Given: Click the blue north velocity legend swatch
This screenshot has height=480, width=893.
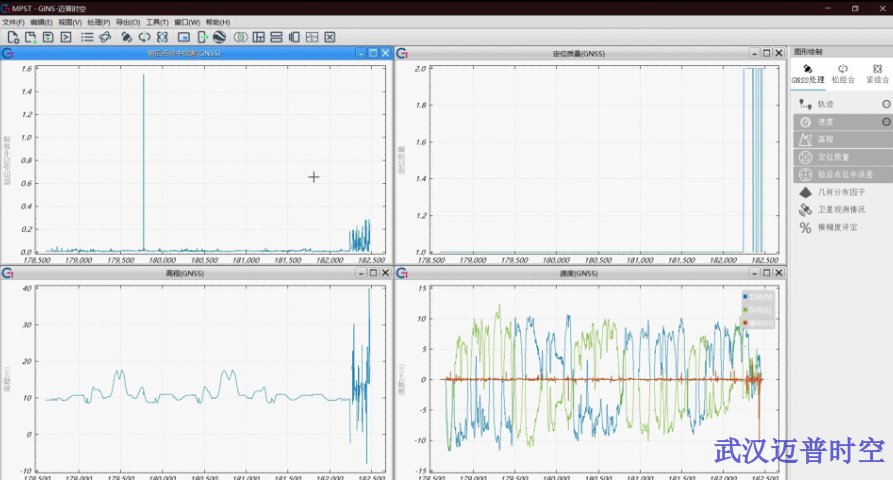Looking at the screenshot, I should click(745, 297).
